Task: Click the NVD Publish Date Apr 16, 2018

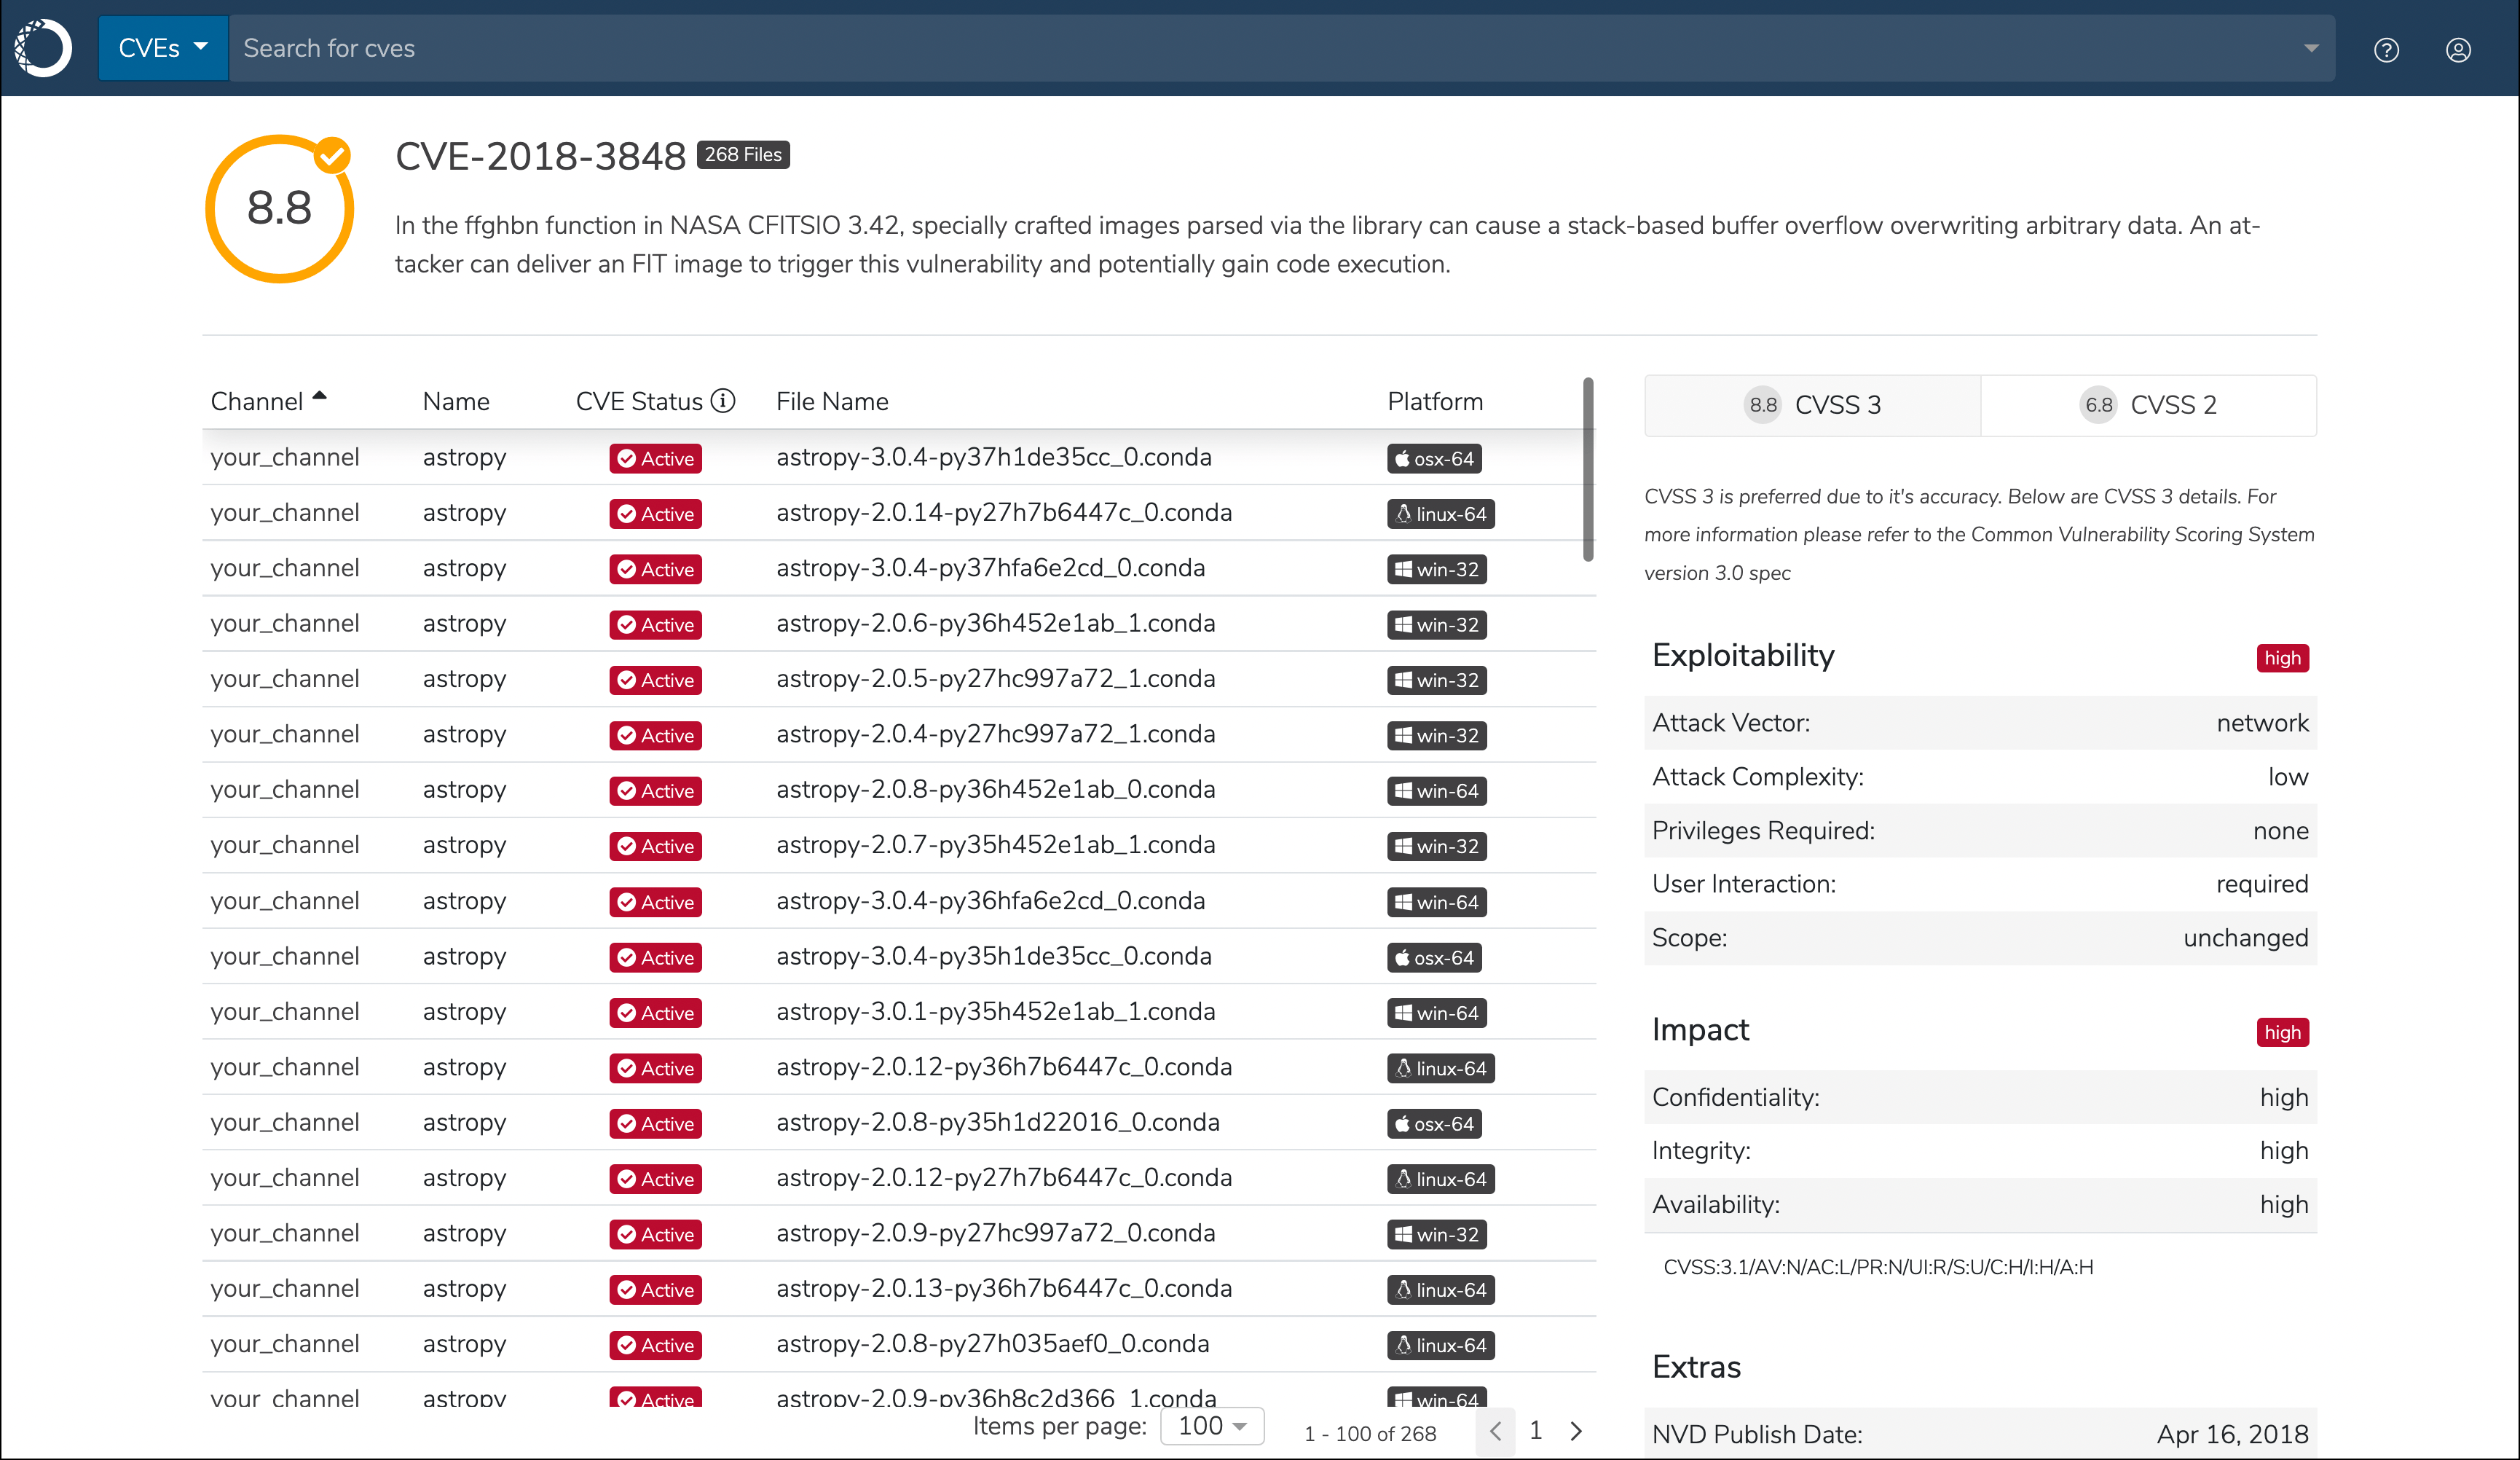Action: (2232, 1434)
